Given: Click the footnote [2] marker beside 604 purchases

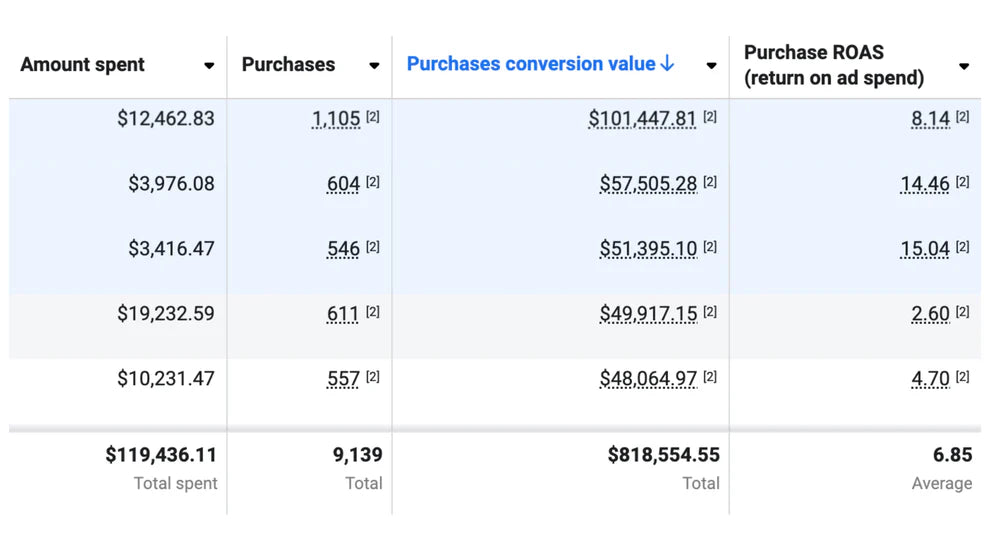Looking at the screenshot, I should pyautogui.click(x=373, y=182).
